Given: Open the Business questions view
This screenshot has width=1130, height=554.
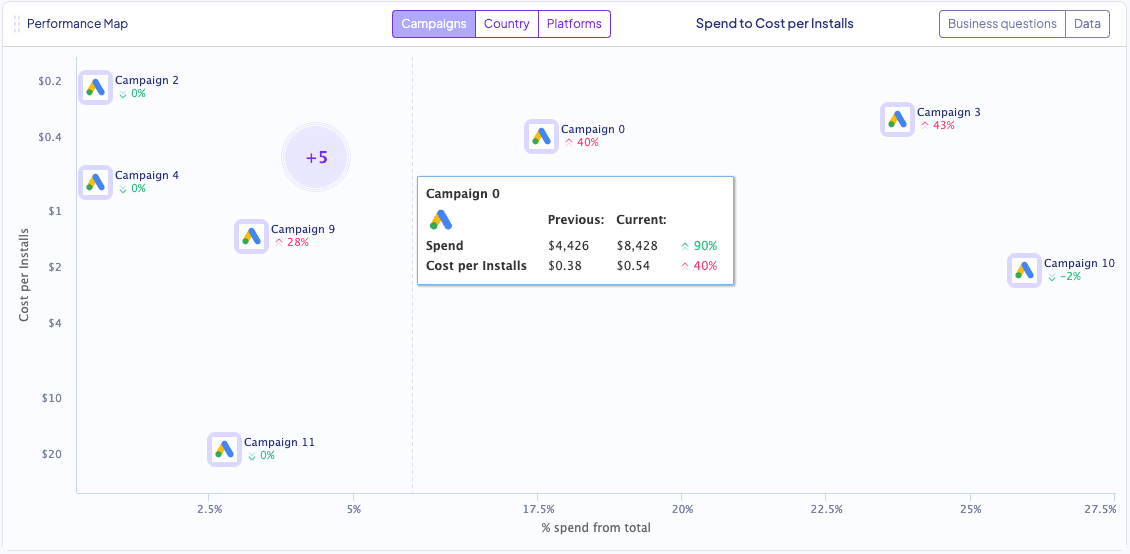Looking at the screenshot, I should tap(1002, 24).
